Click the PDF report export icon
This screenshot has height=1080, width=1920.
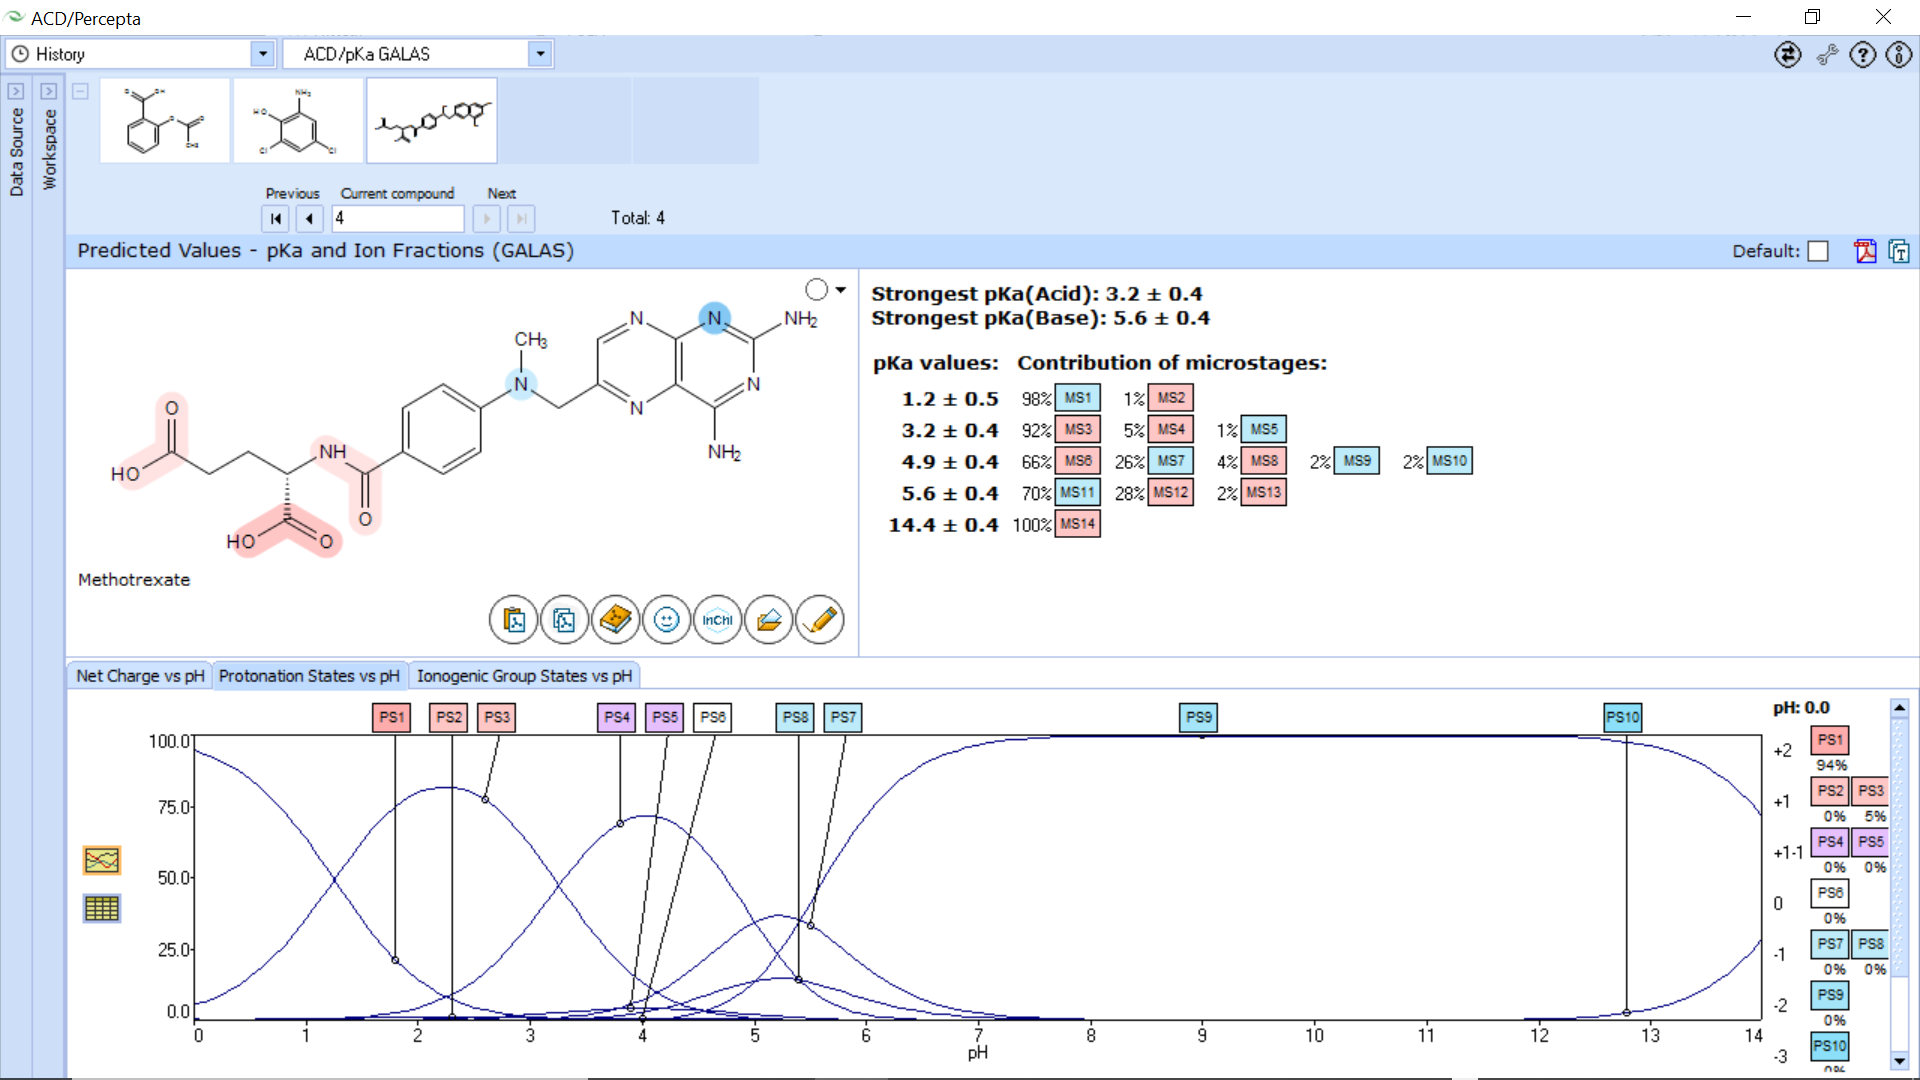coord(1865,251)
